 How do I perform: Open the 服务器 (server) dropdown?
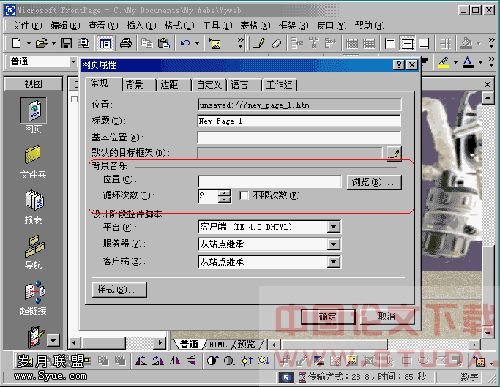(333, 244)
